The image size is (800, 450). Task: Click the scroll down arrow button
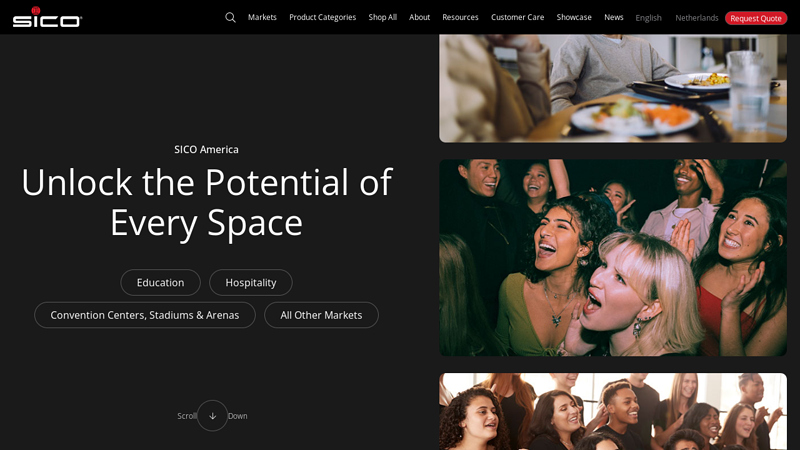pos(212,416)
